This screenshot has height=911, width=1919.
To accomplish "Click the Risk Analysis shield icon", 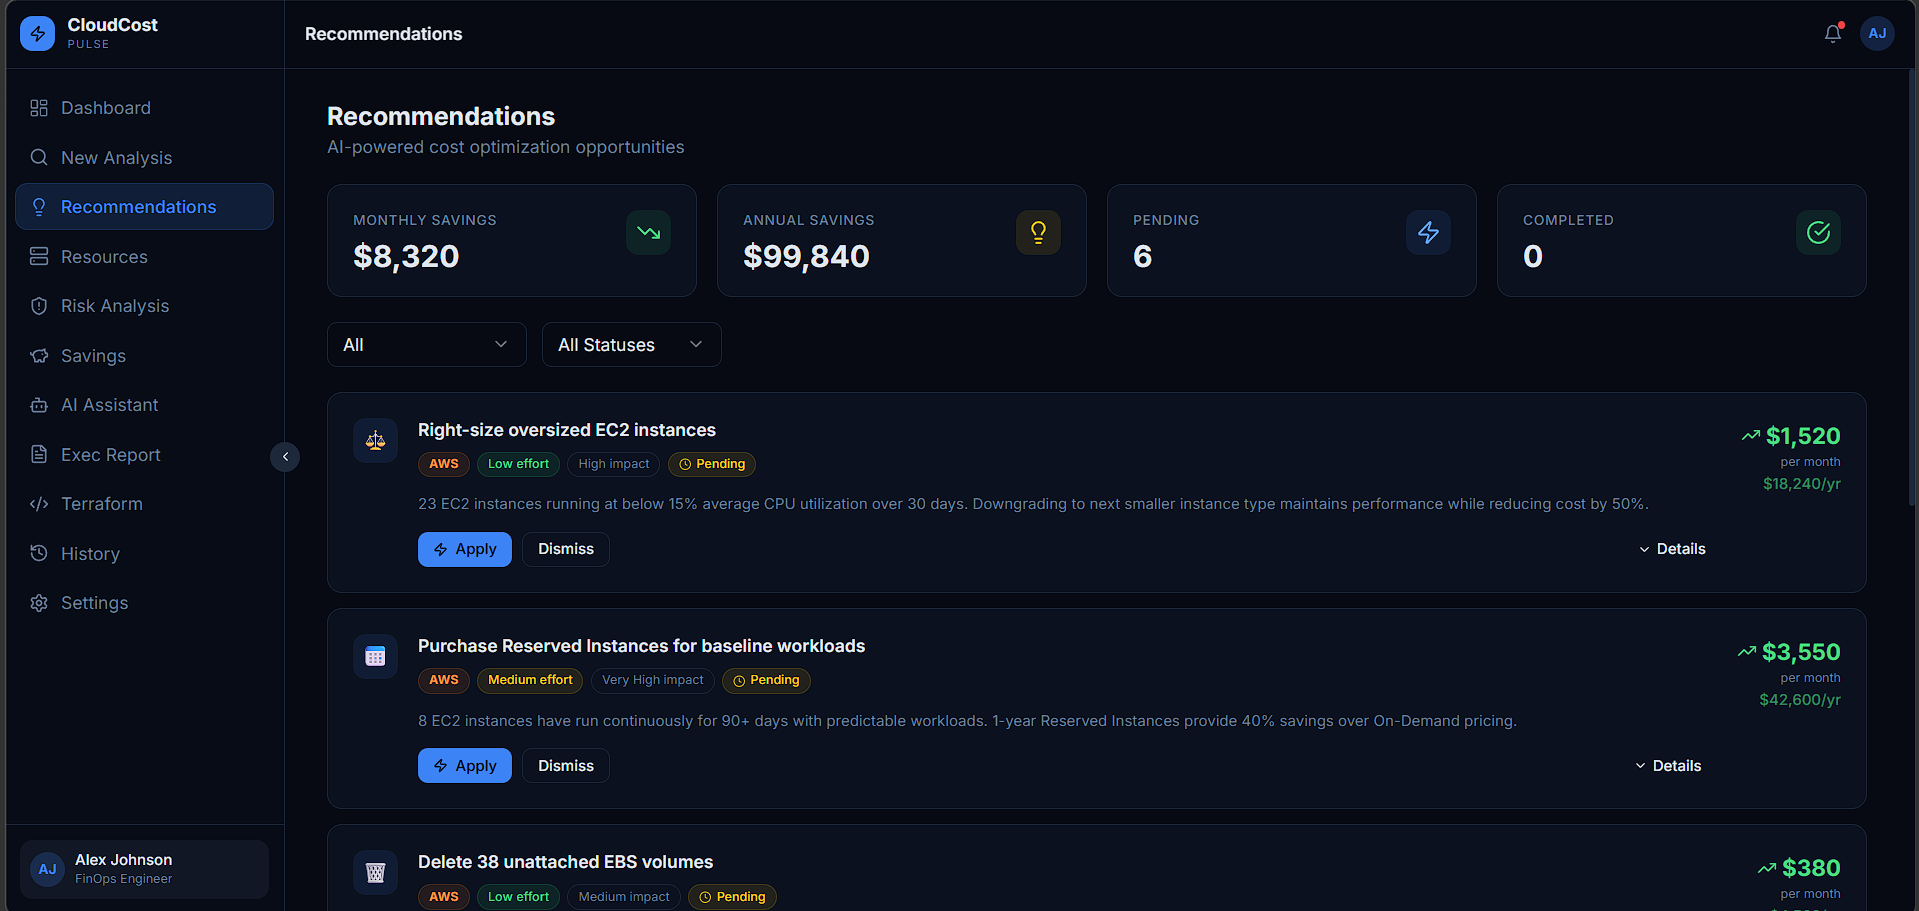I will pos(39,306).
